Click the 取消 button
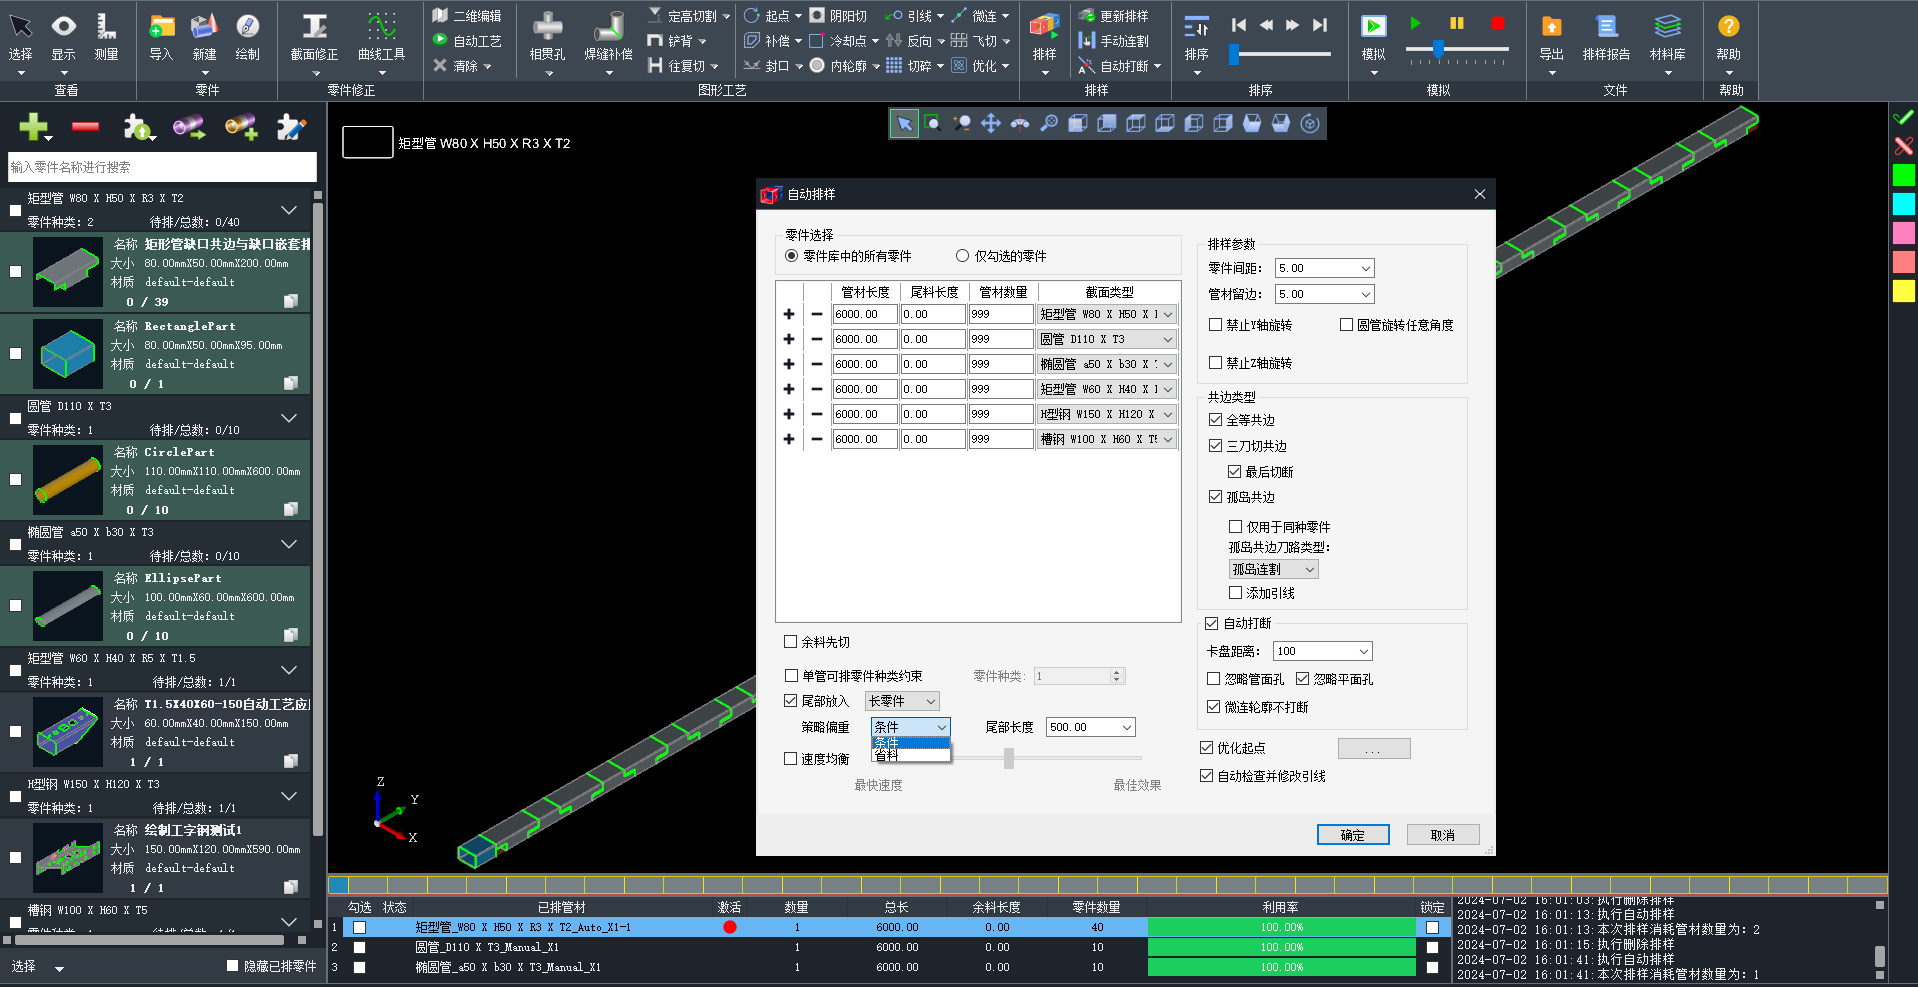The image size is (1918, 987). pos(1442,835)
